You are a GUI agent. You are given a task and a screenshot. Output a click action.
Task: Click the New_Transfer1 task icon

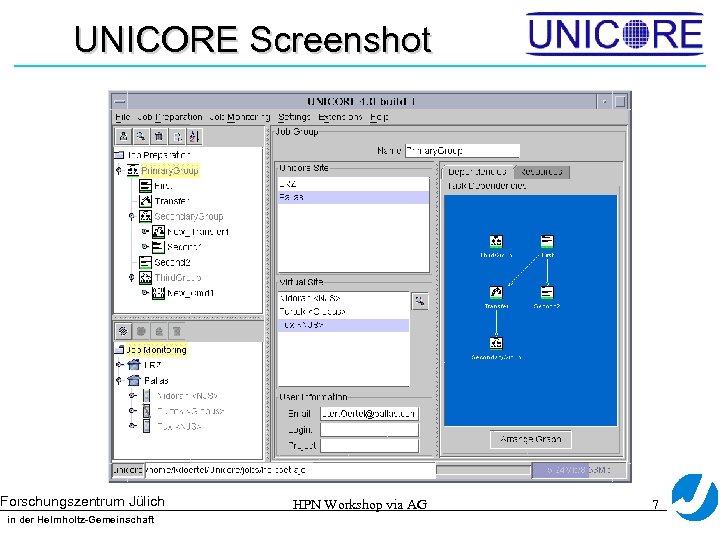(158, 231)
